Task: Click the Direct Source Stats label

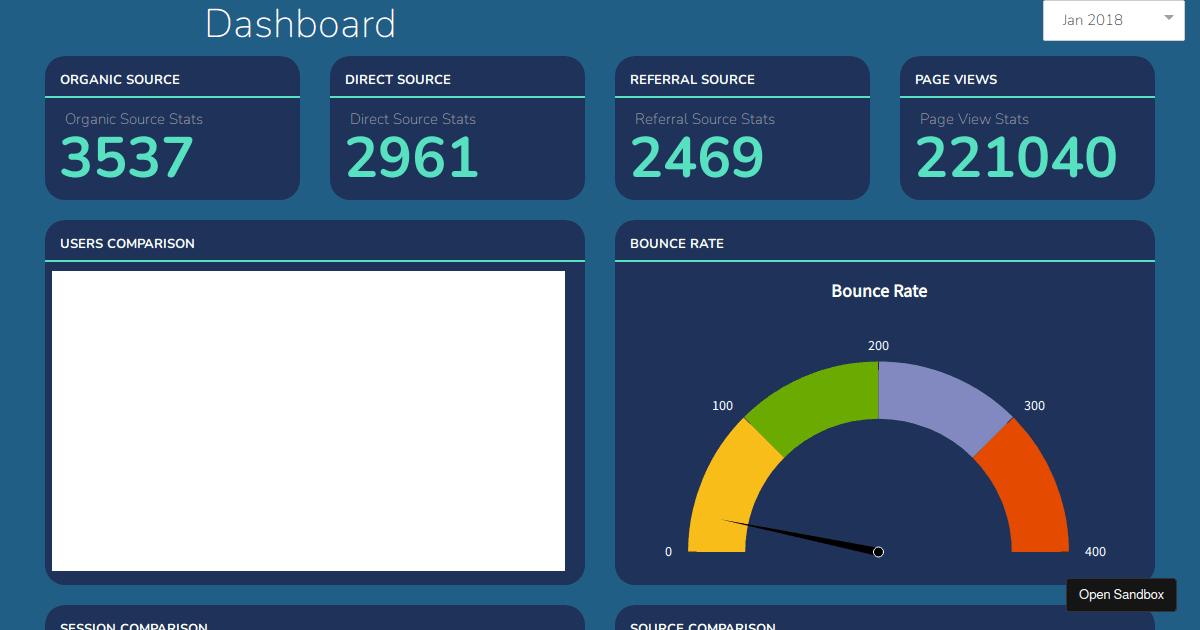Action: (x=413, y=119)
